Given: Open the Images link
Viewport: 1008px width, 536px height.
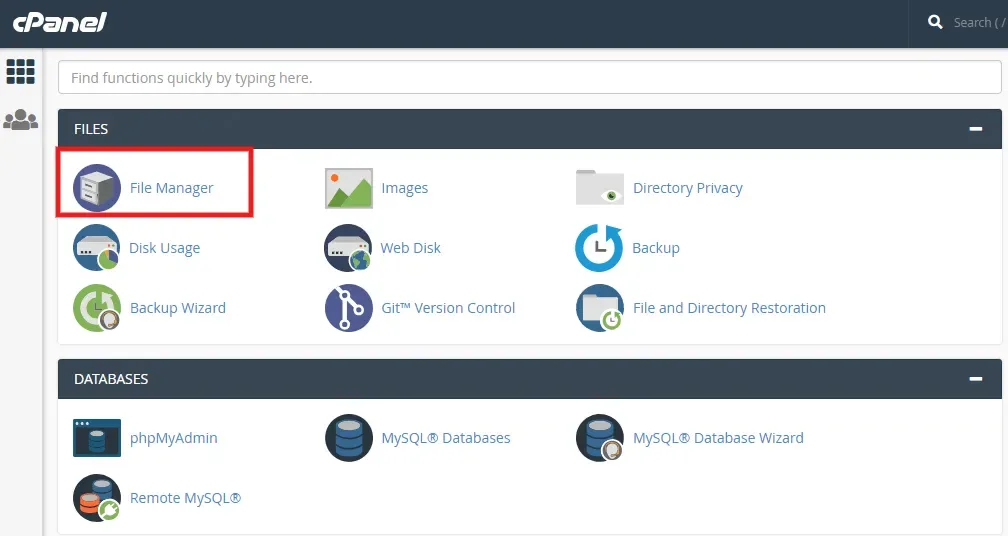Looking at the screenshot, I should point(404,188).
